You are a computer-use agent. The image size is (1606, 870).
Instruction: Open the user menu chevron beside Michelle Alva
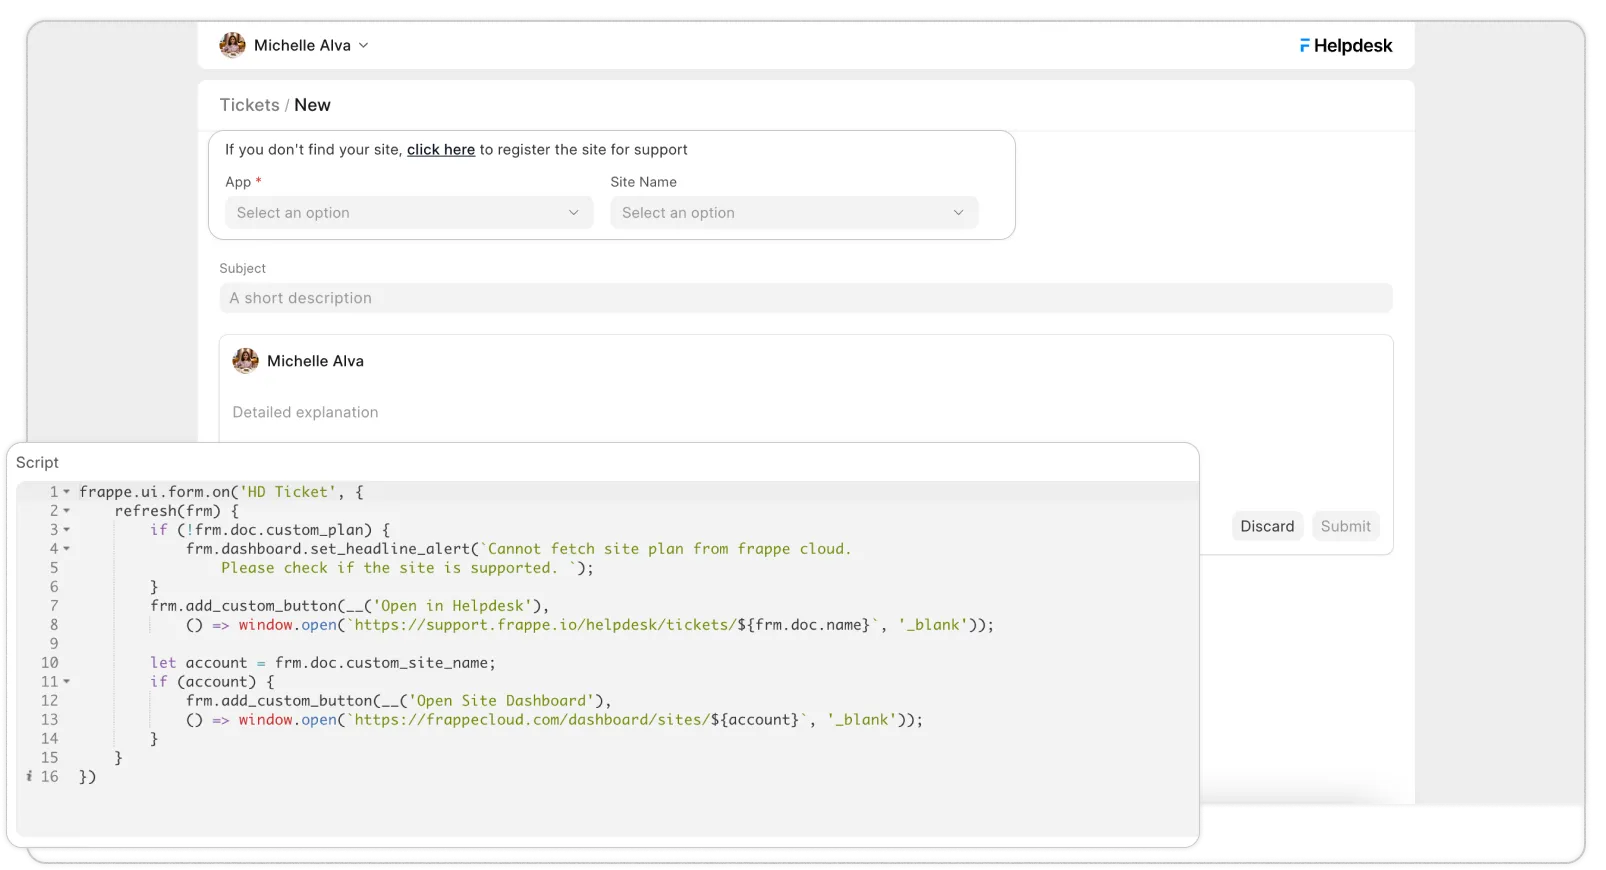(364, 45)
